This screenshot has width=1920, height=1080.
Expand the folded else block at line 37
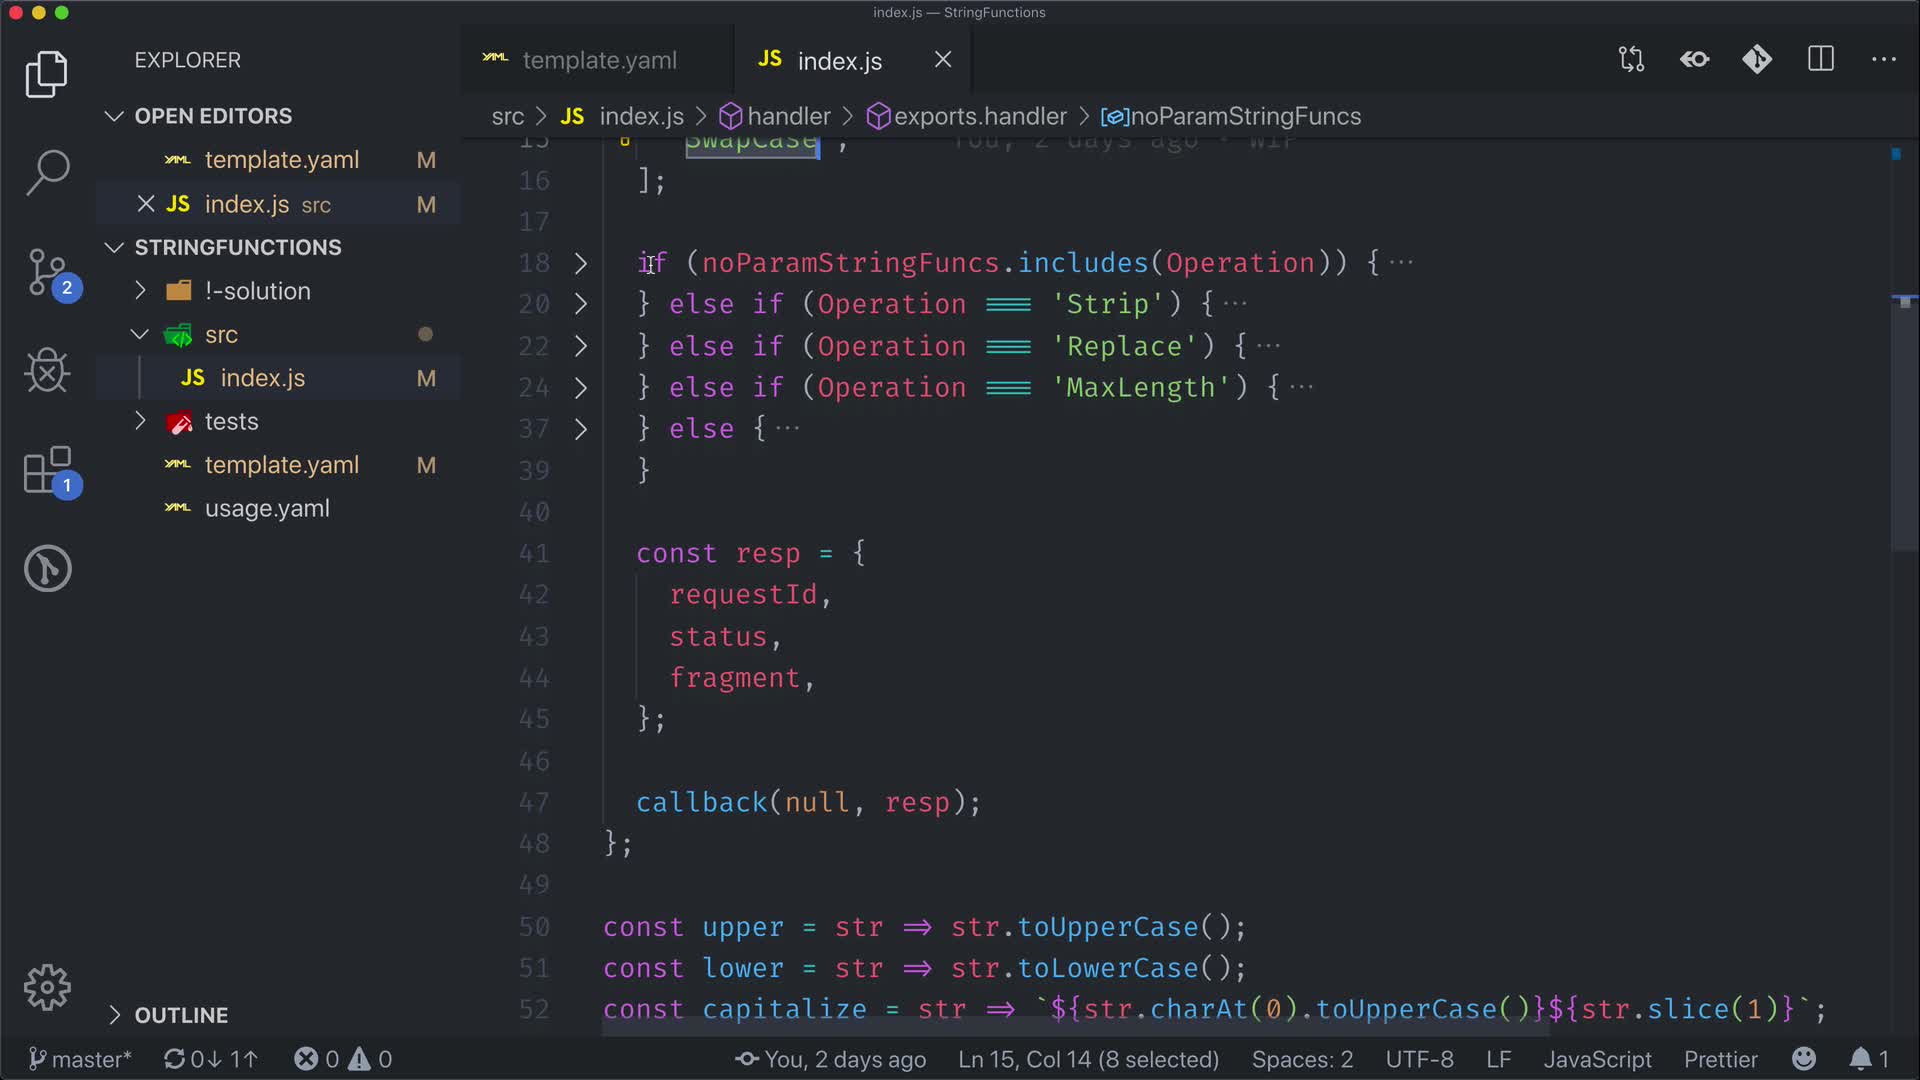coord(581,429)
